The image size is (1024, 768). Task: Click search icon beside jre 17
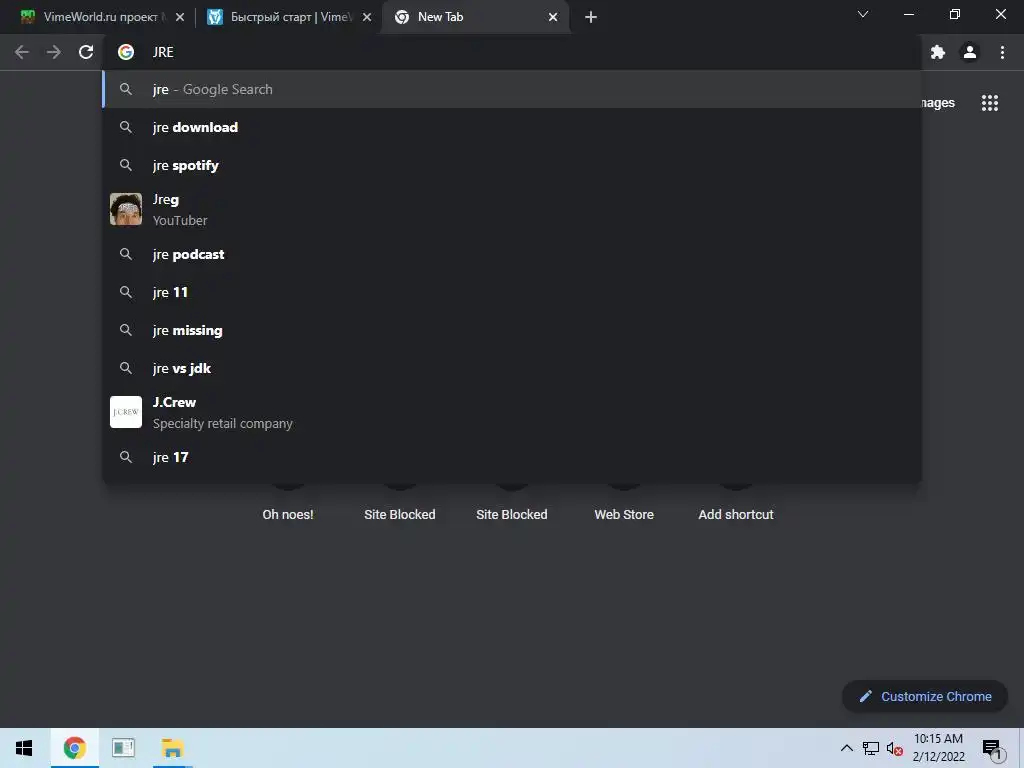[x=126, y=457]
